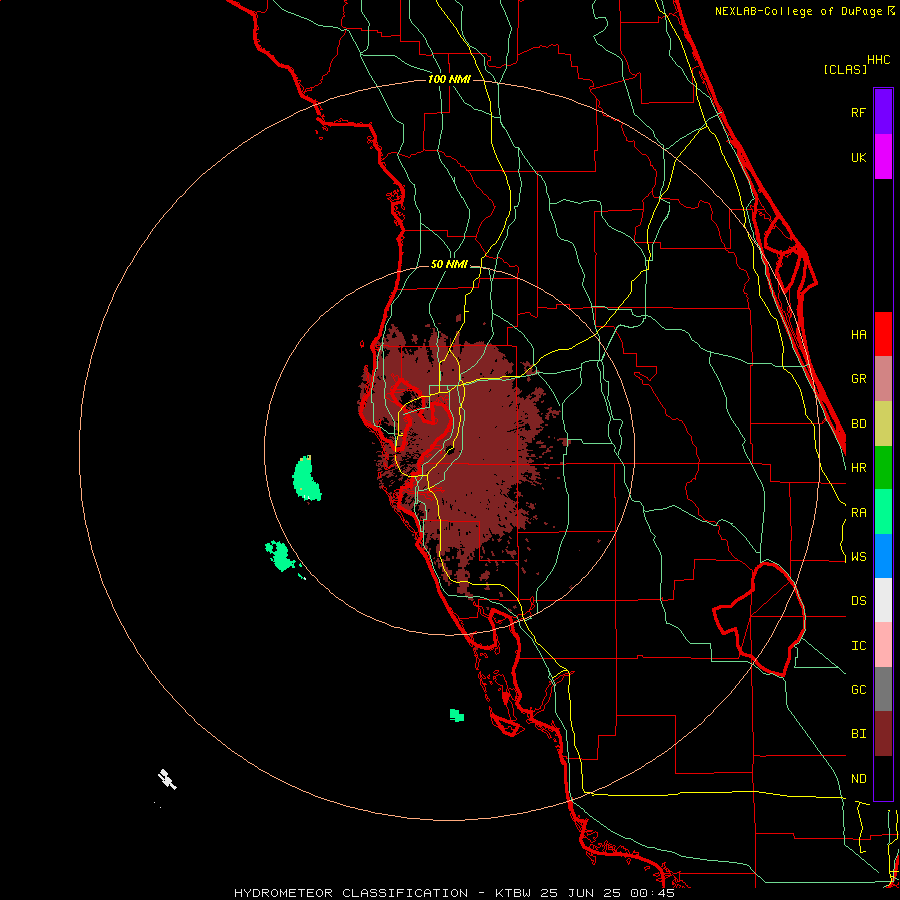900x900 pixels.
Task: Click the dark green HR swatch
Action: click(883, 468)
